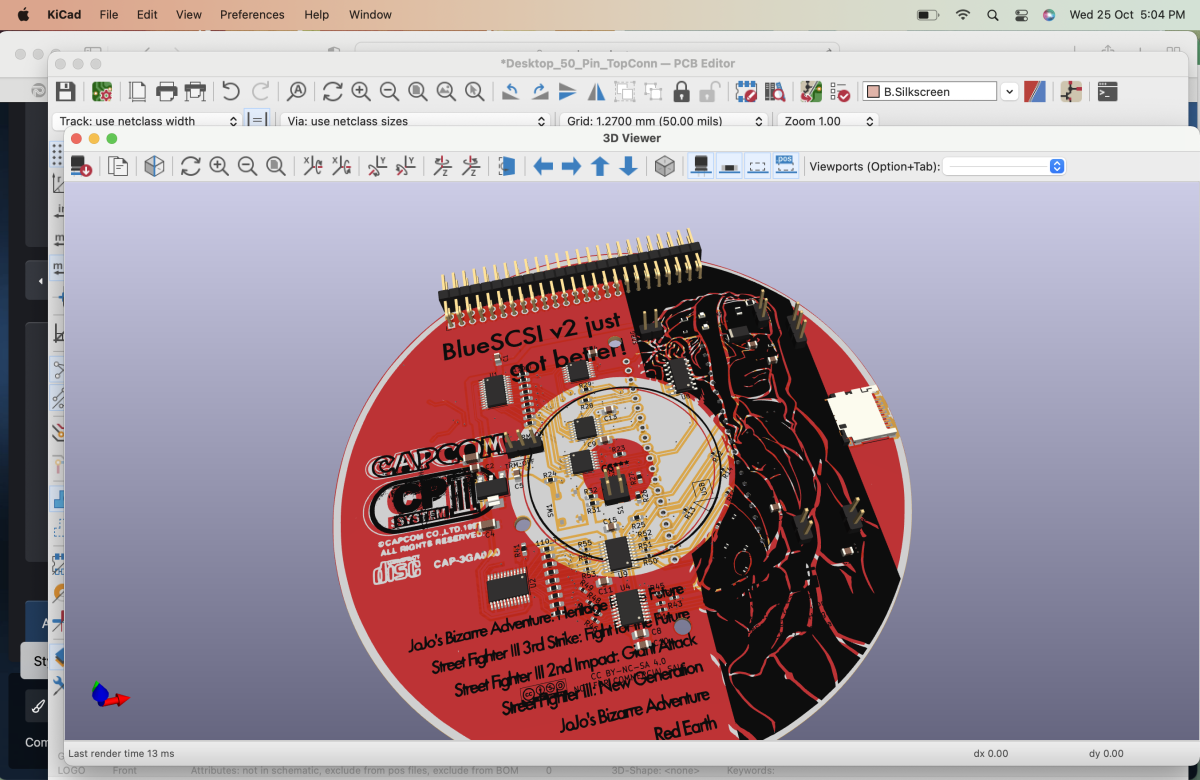Screen dimensions: 1200x780
Task: Rotate X clockwise in 3D Viewer
Action: pyautogui.click(x=312, y=167)
